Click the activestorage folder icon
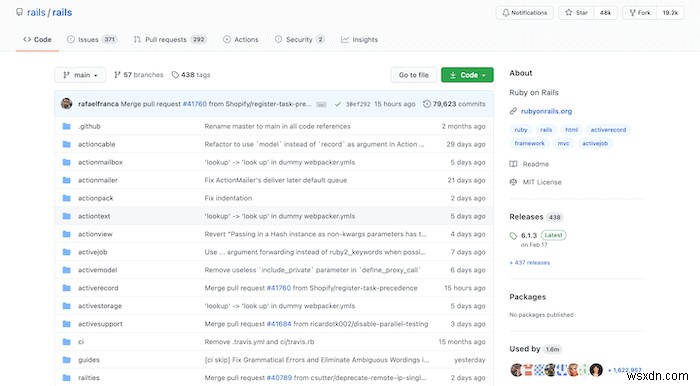 pyautogui.click(x=67, y=306)
